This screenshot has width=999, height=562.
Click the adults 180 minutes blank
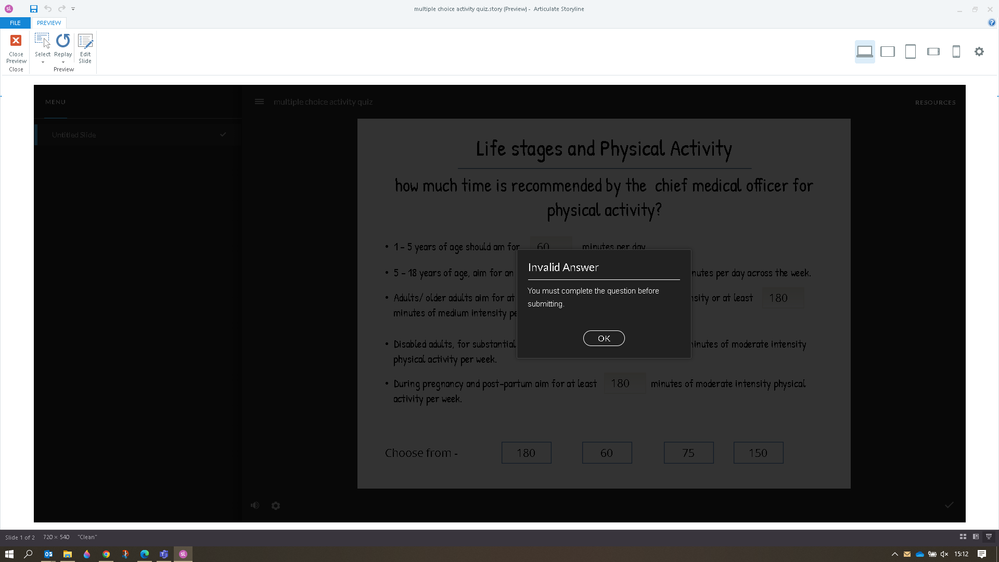[x=782, y=298]
